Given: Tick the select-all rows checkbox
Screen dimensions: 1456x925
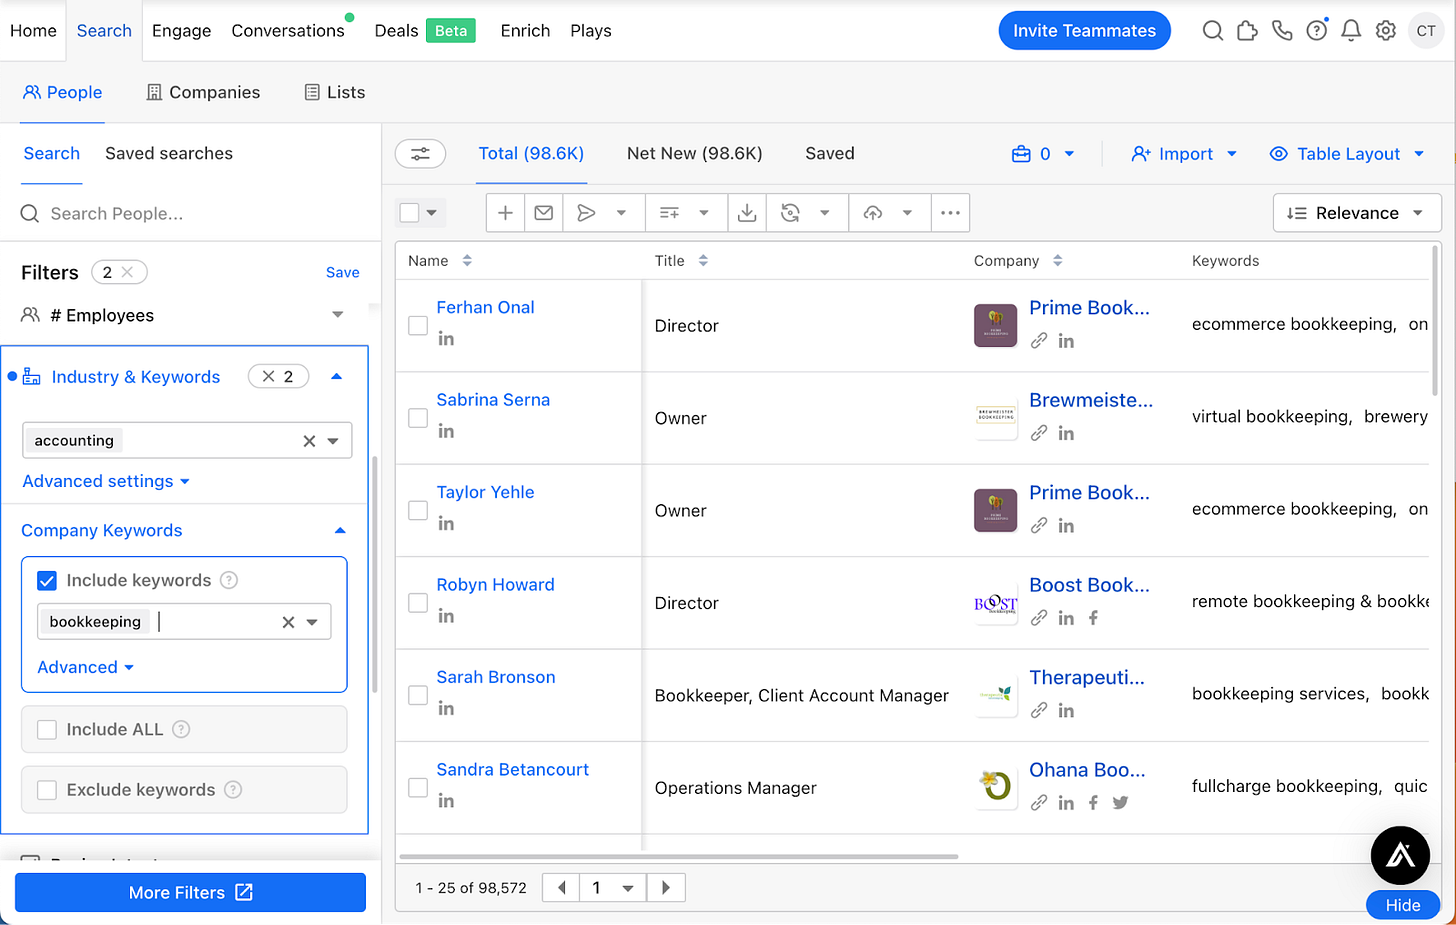Looking at the screenshot, I should coord(409,213).
